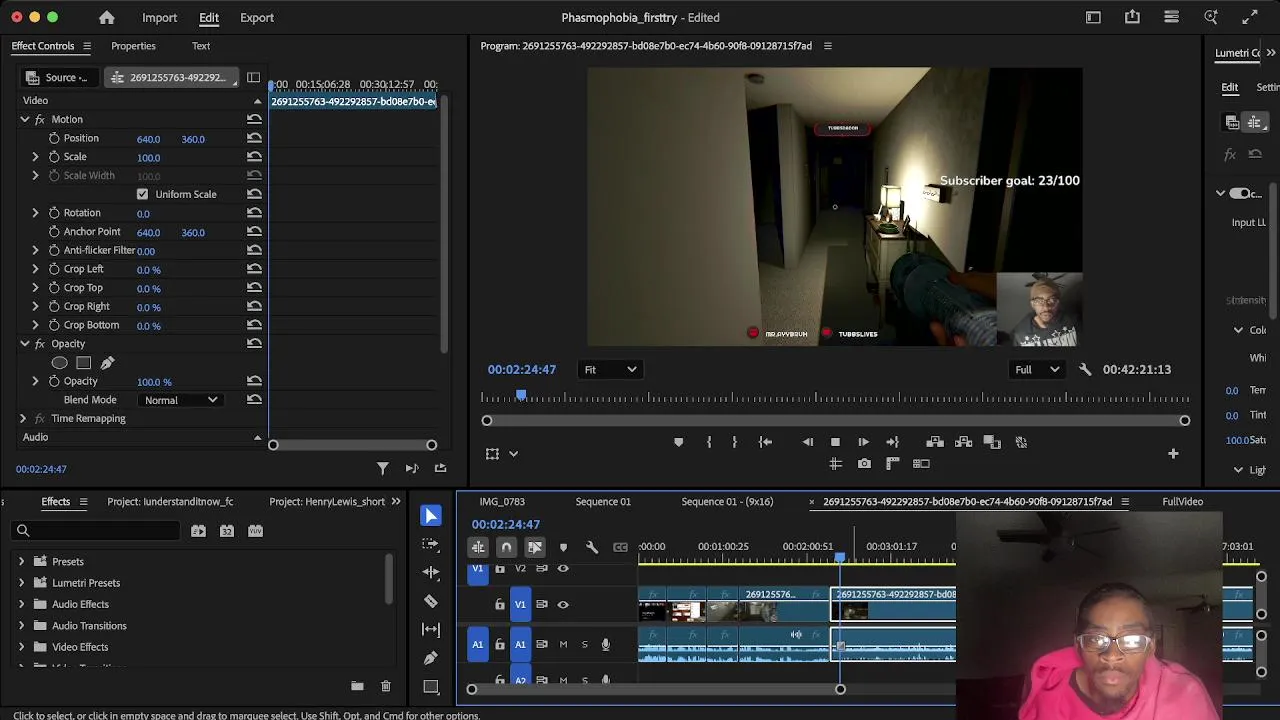Show more panel tabs double chevron
The height and width of the screenshot is (720, 1280).
(396, 502)
